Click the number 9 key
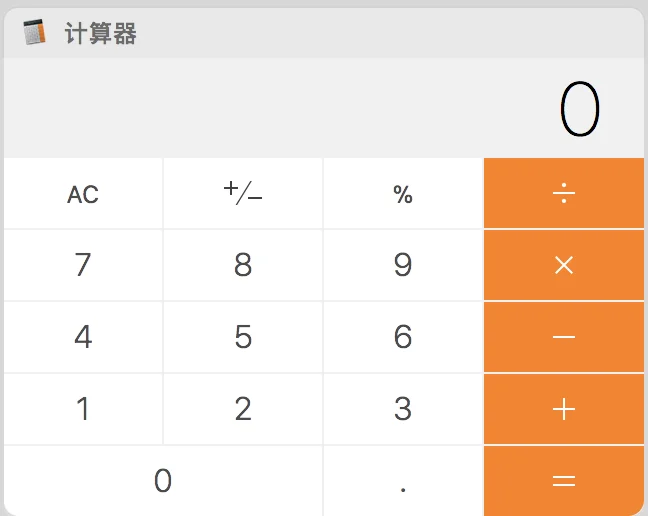Screen dimensions: 648x516 pos(403,265)
